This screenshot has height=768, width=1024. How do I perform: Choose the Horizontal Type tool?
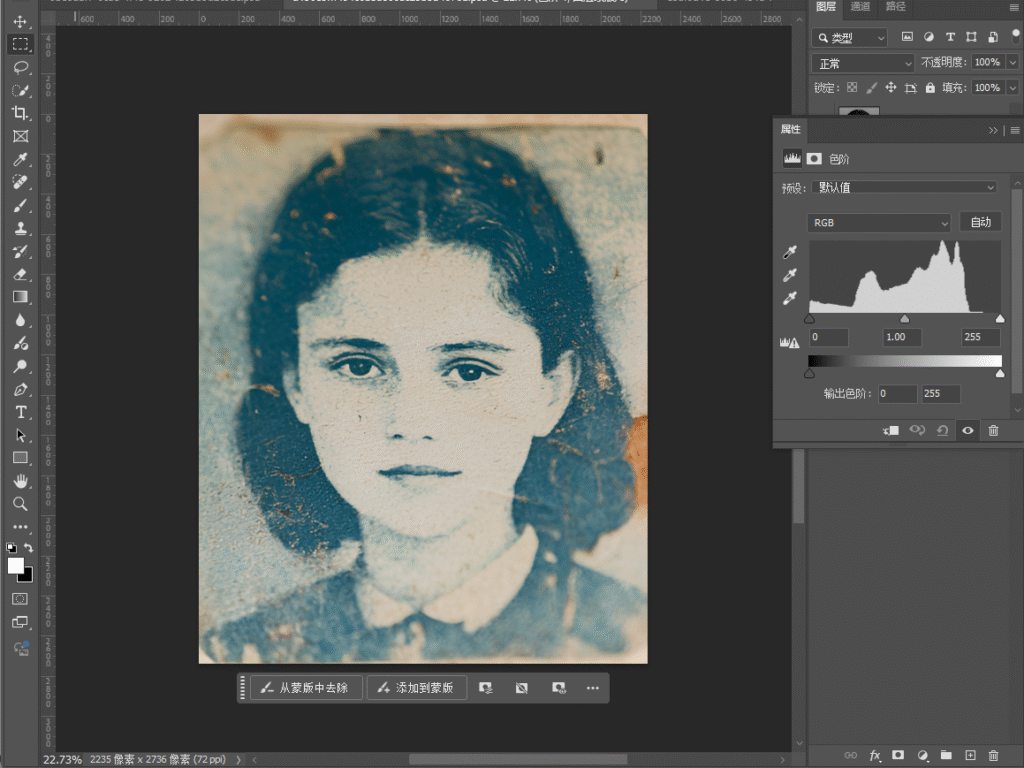coord(20,412)
